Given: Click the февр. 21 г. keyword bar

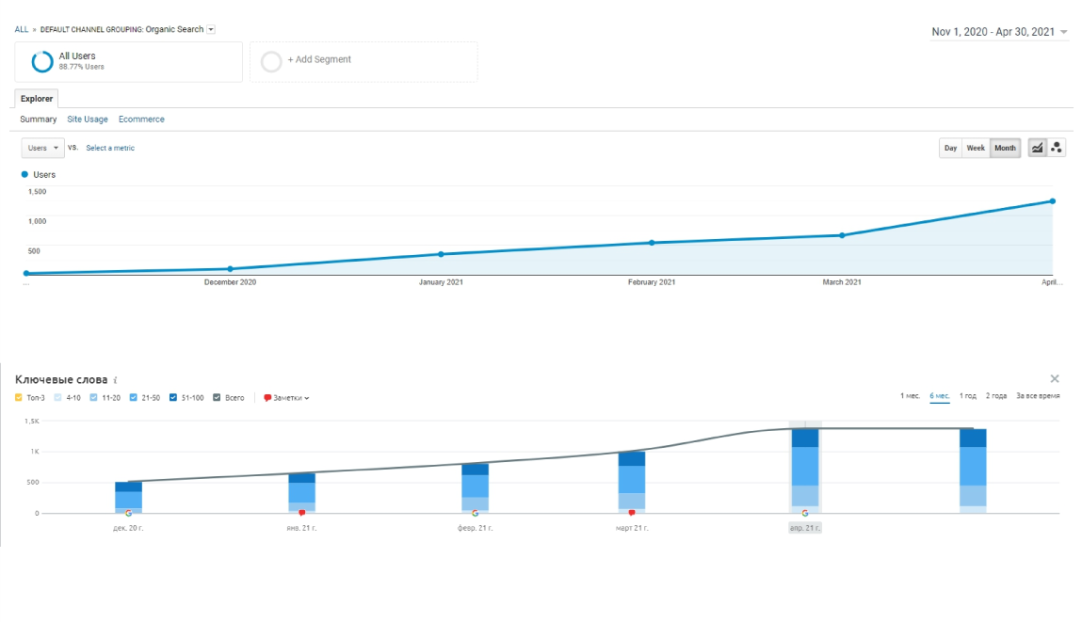Looking at the screenshot, I should (475, 488).
